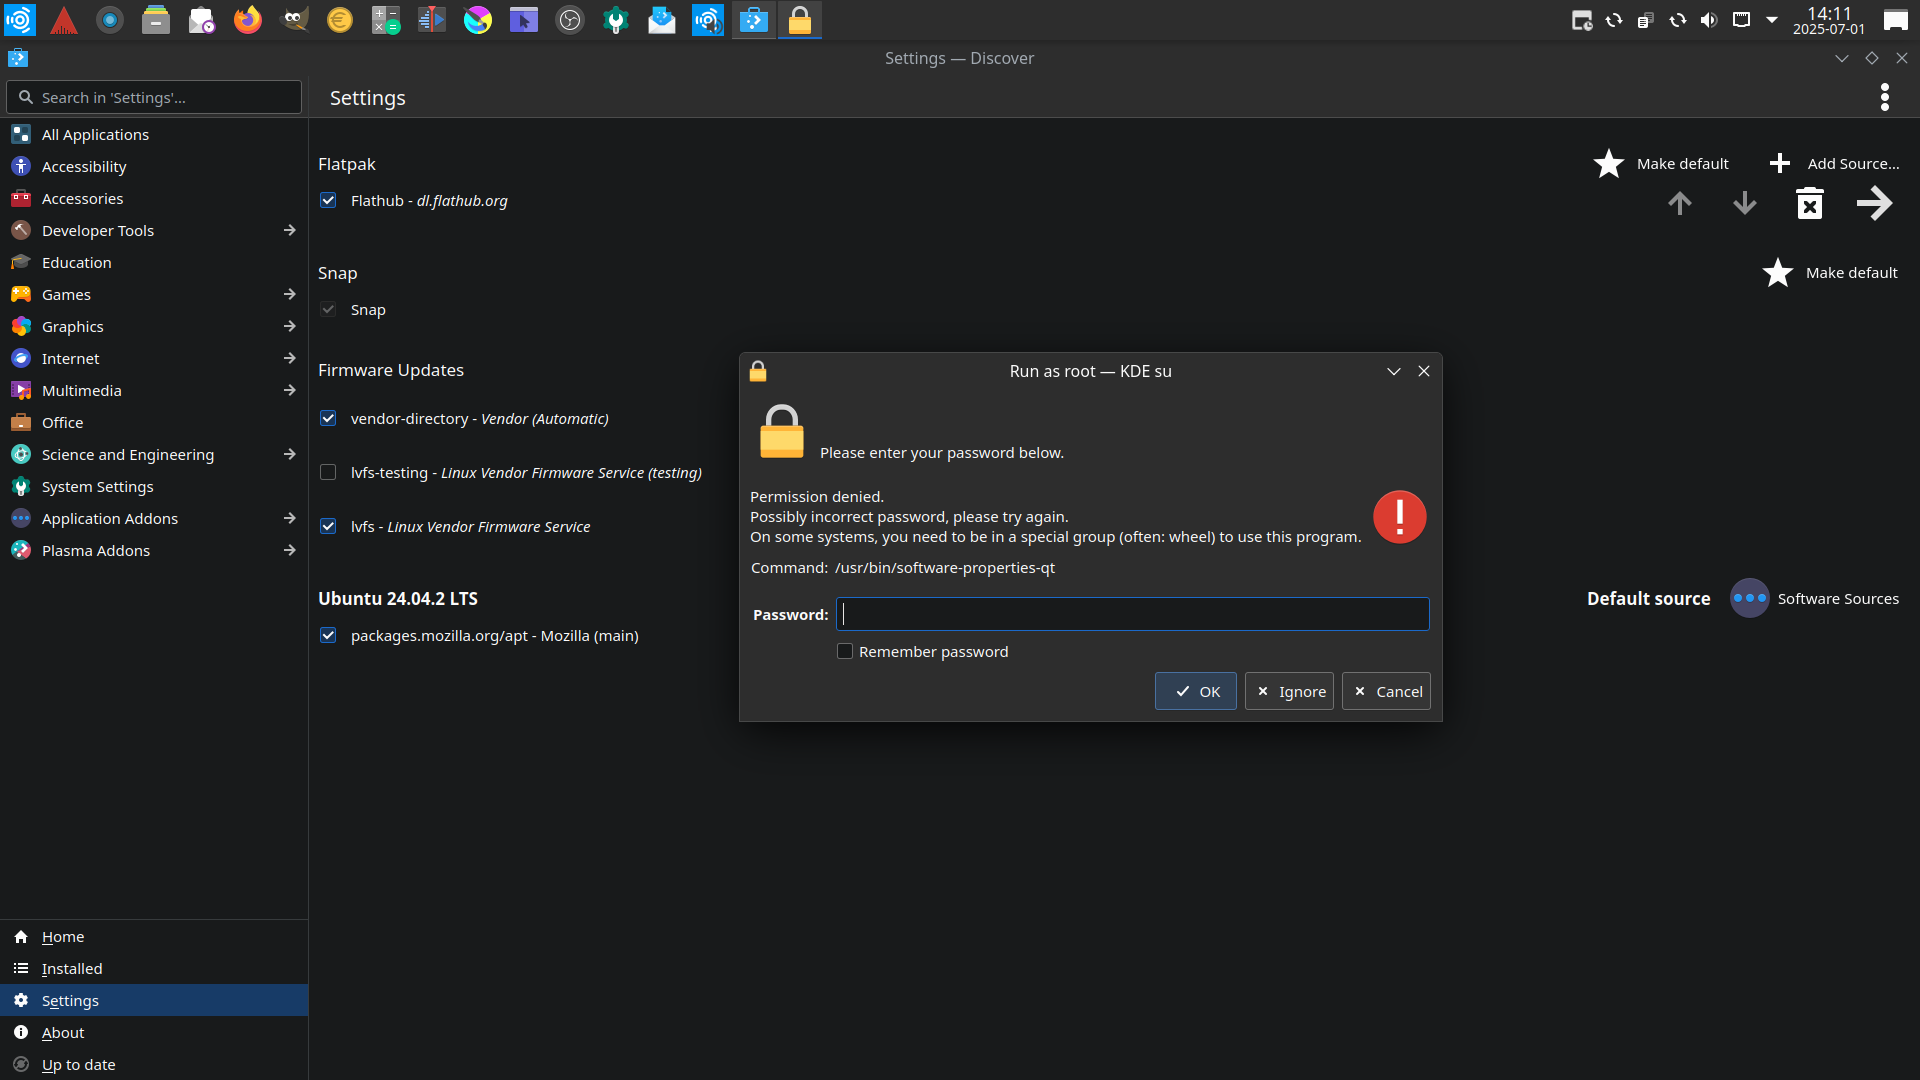Viewport: 1920px width, 1080px height.
Task: Click the Software Sources dots icon
Action: 1749,598
